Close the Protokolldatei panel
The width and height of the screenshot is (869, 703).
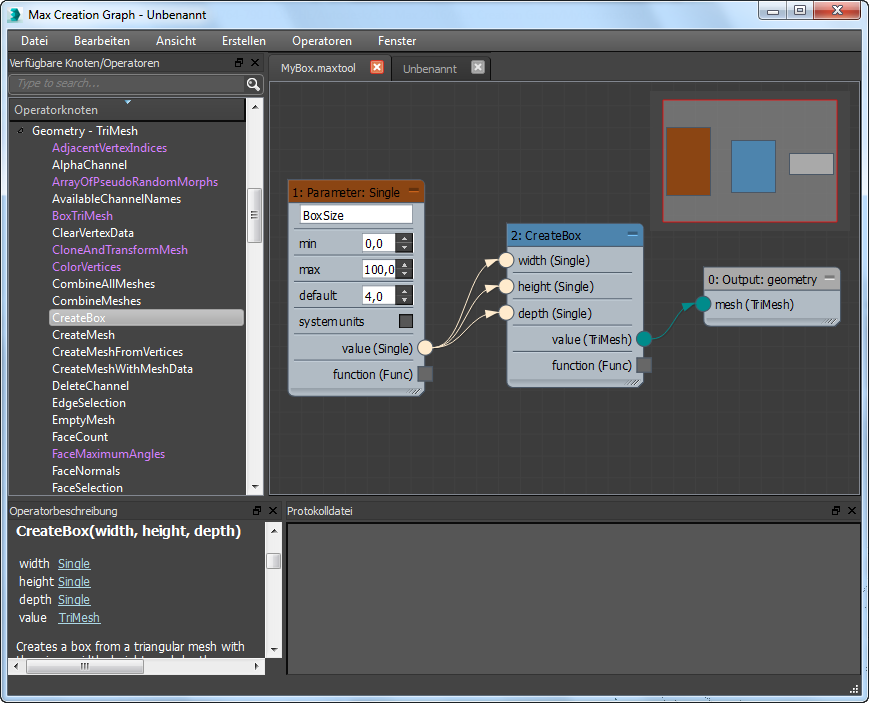coord(852,511)
